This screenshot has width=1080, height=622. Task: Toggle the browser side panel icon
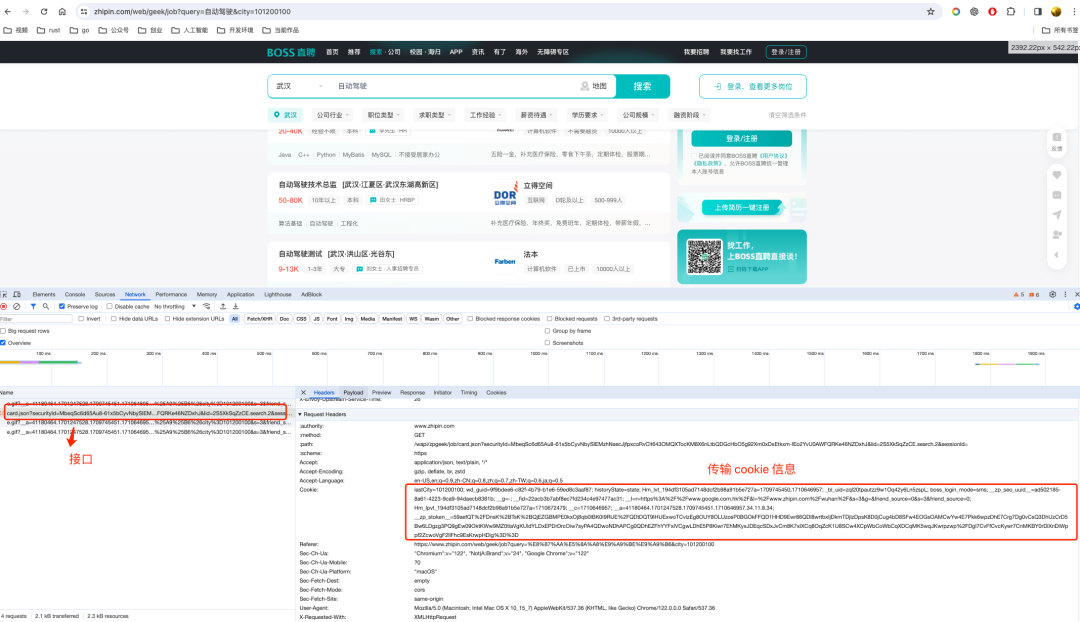pyautogui.click(x=1037, y=12)
